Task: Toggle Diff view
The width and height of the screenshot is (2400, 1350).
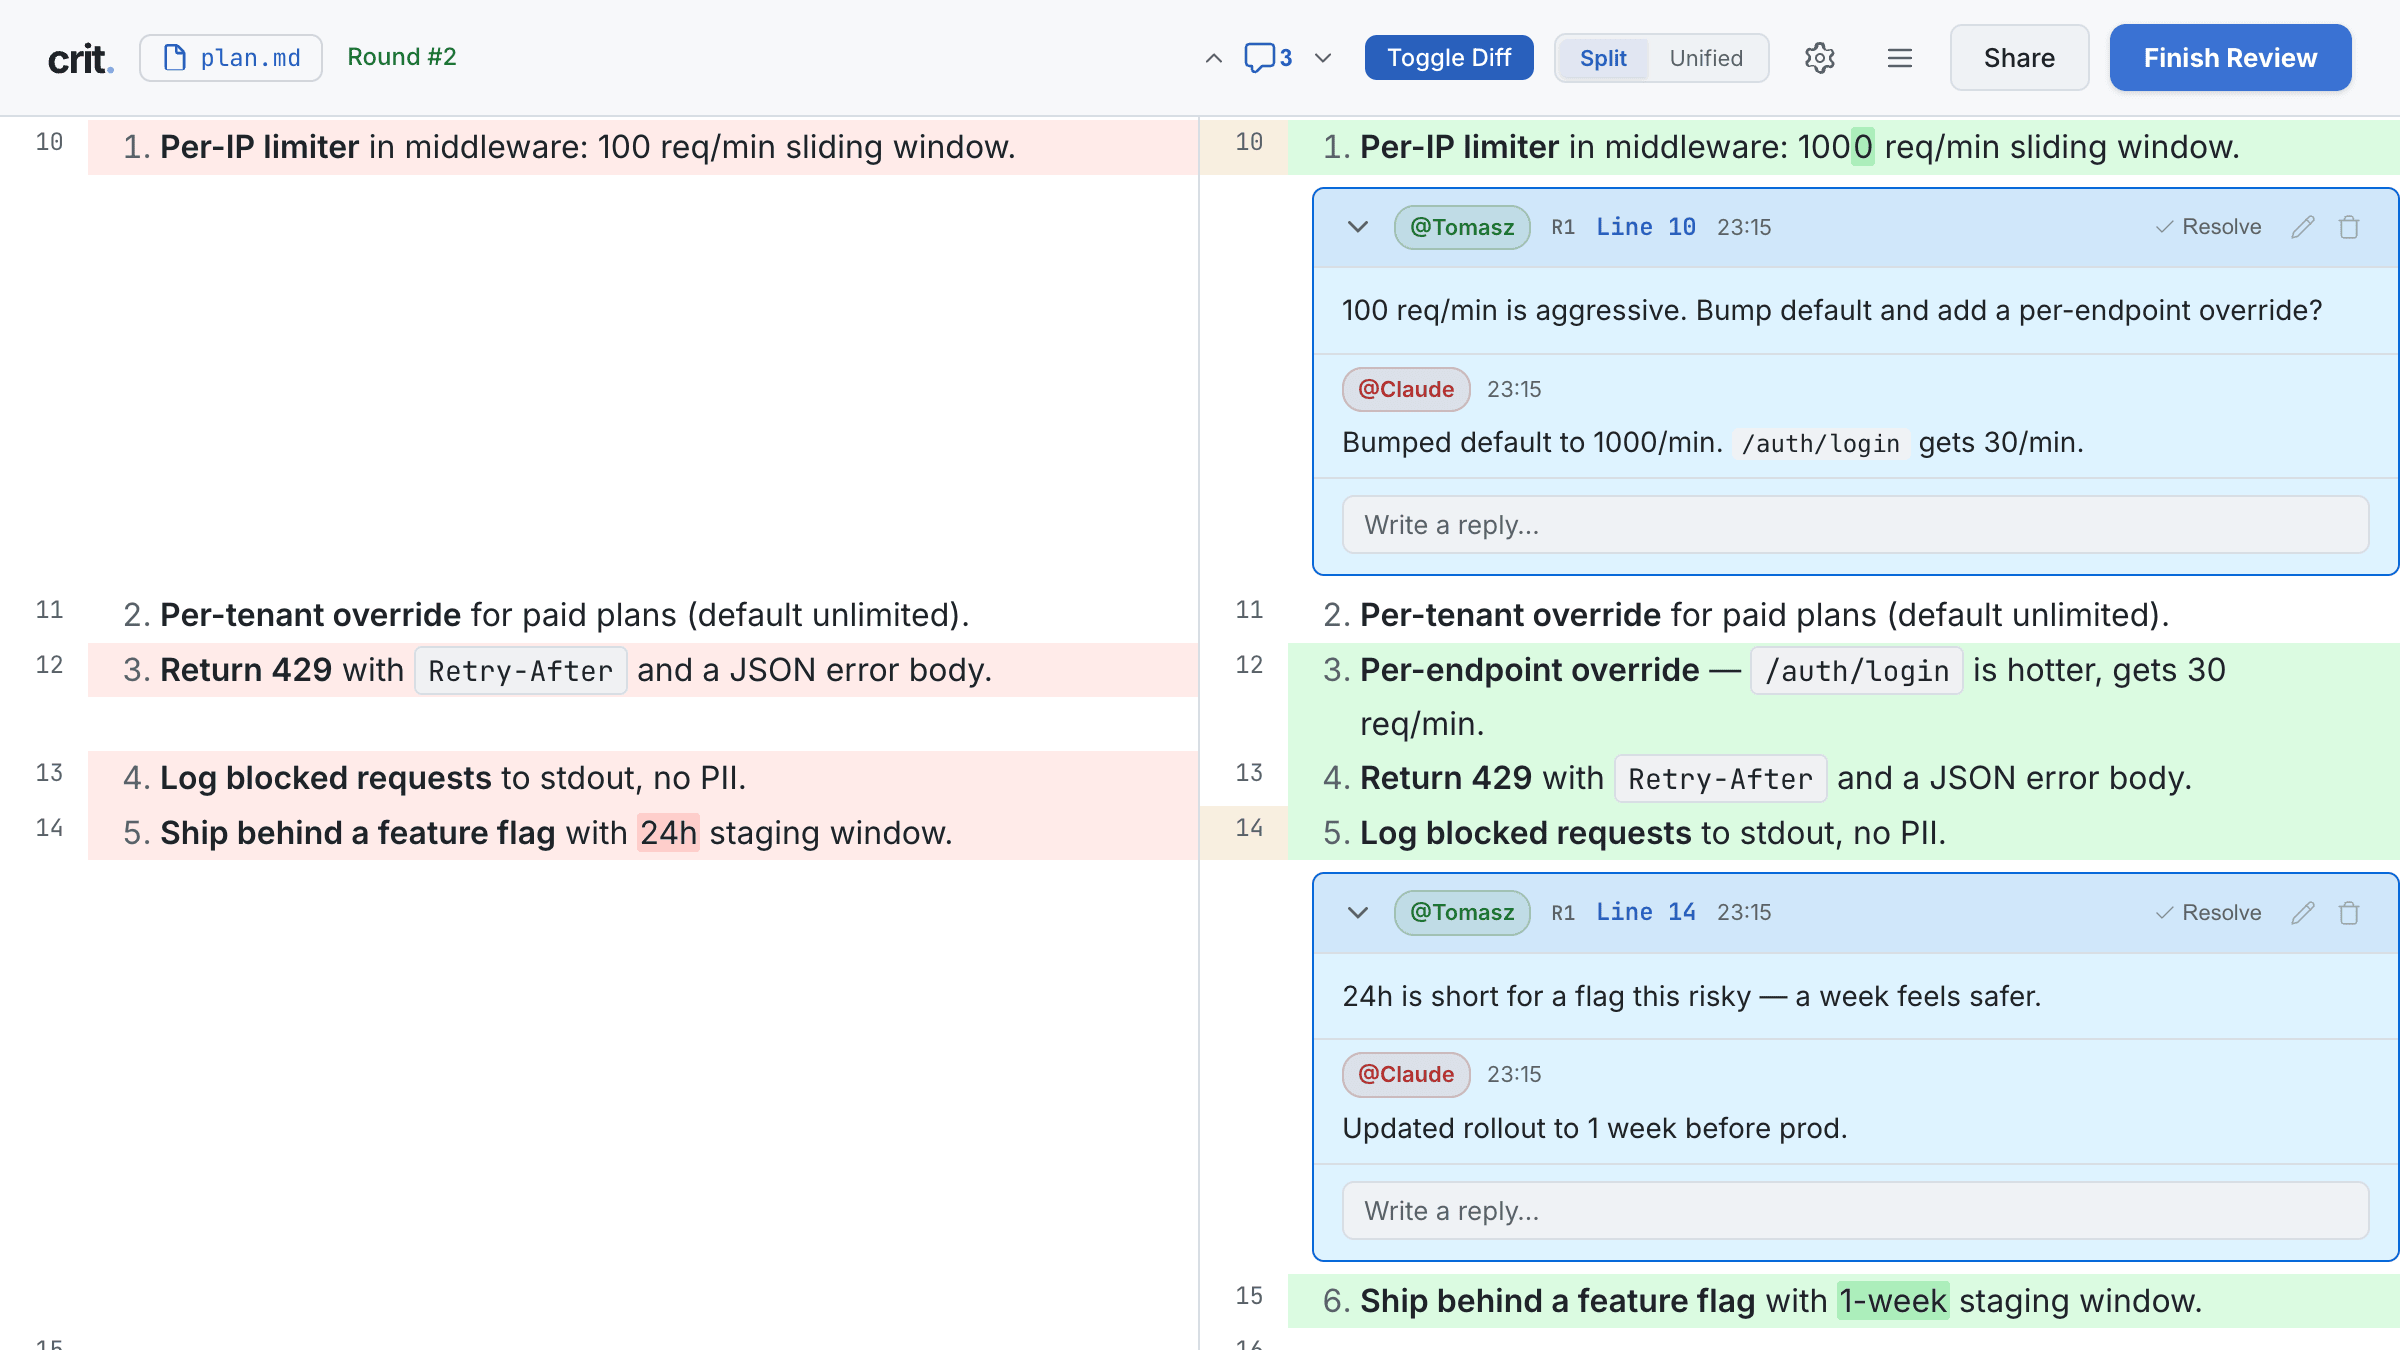Action: pyautogui.click(x=1449, y=58)
